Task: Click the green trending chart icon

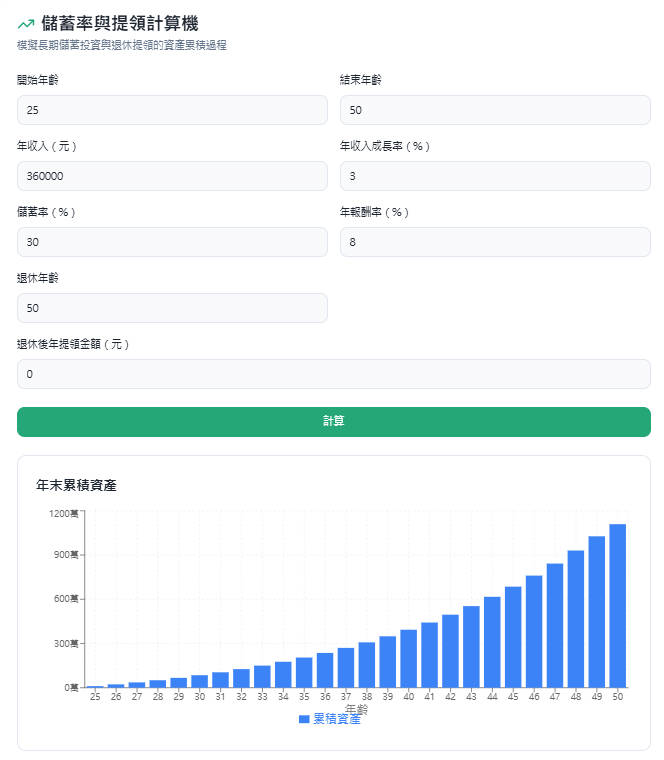Action: click(26, 24)
